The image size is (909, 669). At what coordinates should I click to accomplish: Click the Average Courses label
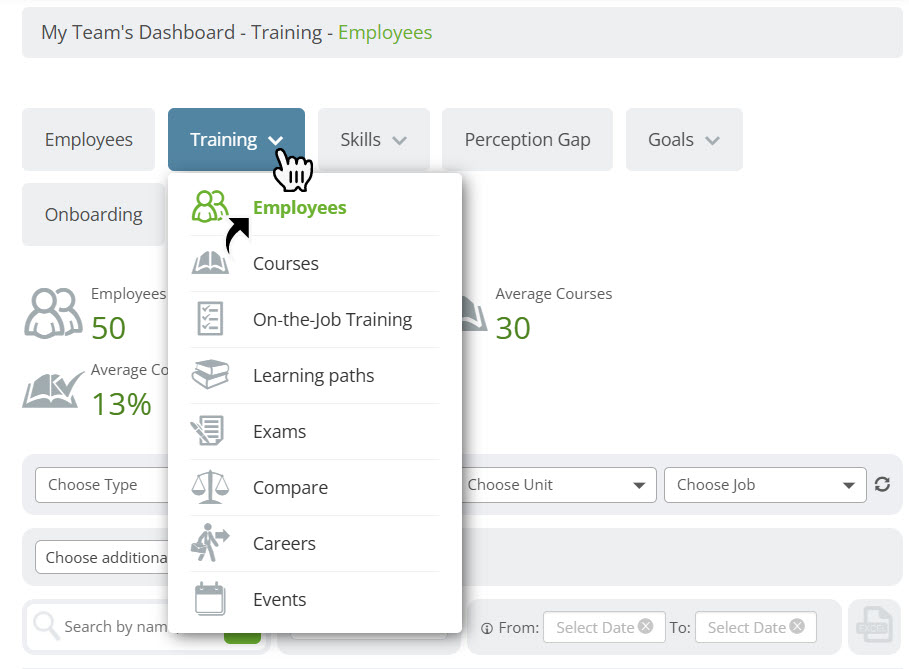coord(554,294)
